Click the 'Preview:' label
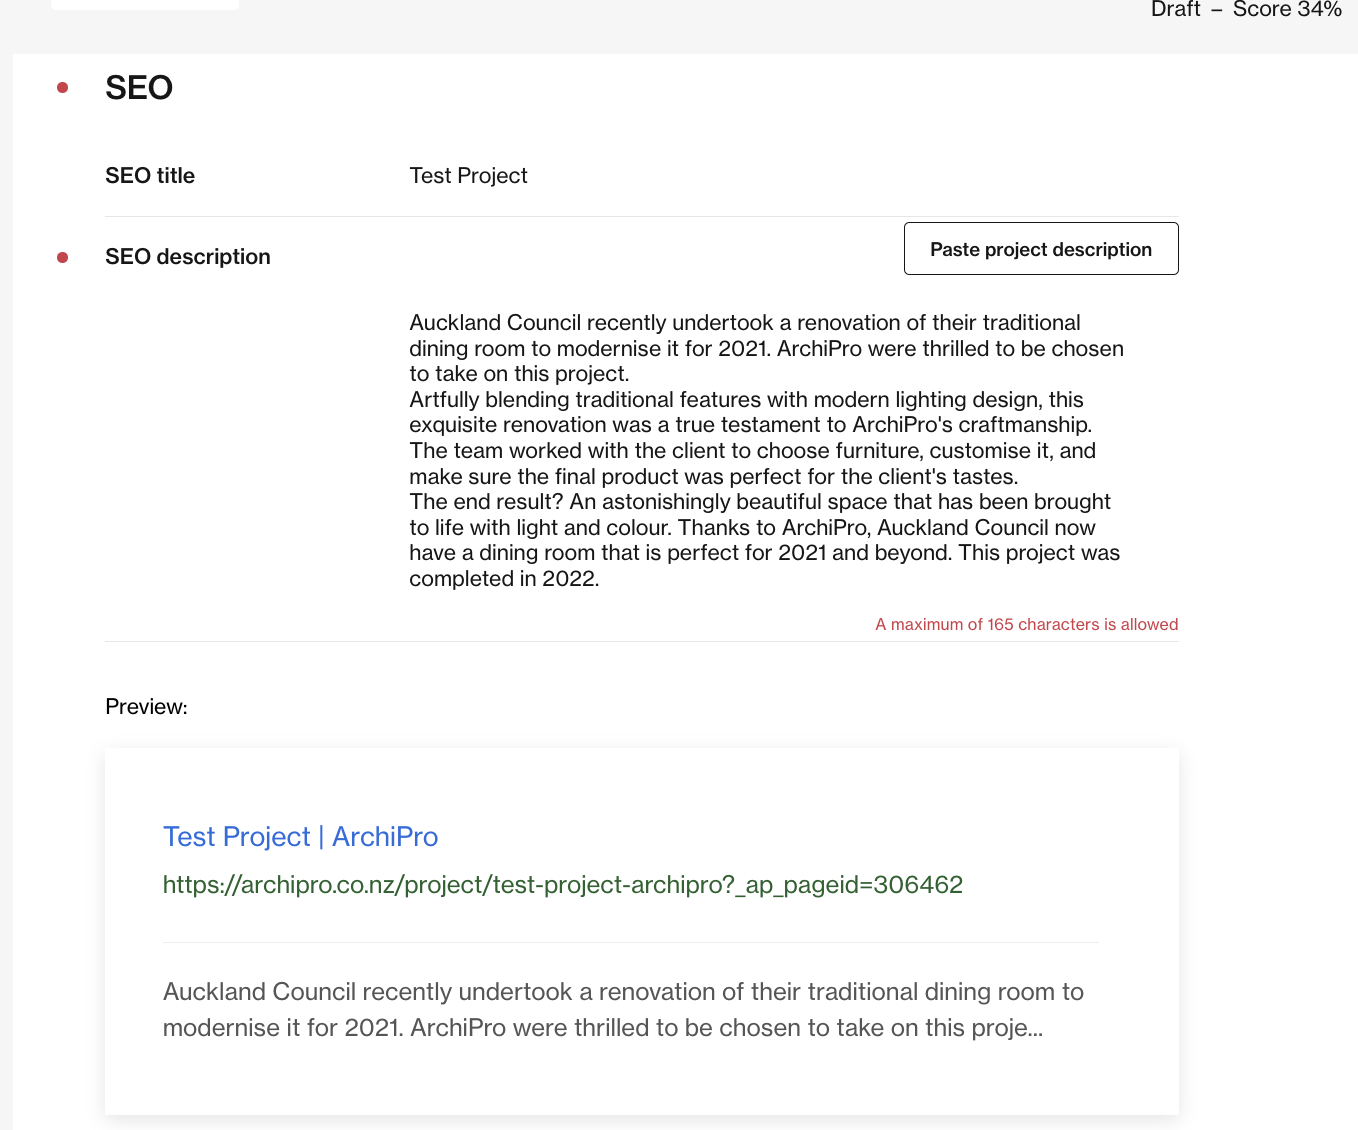This screenshot has height=1130, width=1358. (146, 707)
